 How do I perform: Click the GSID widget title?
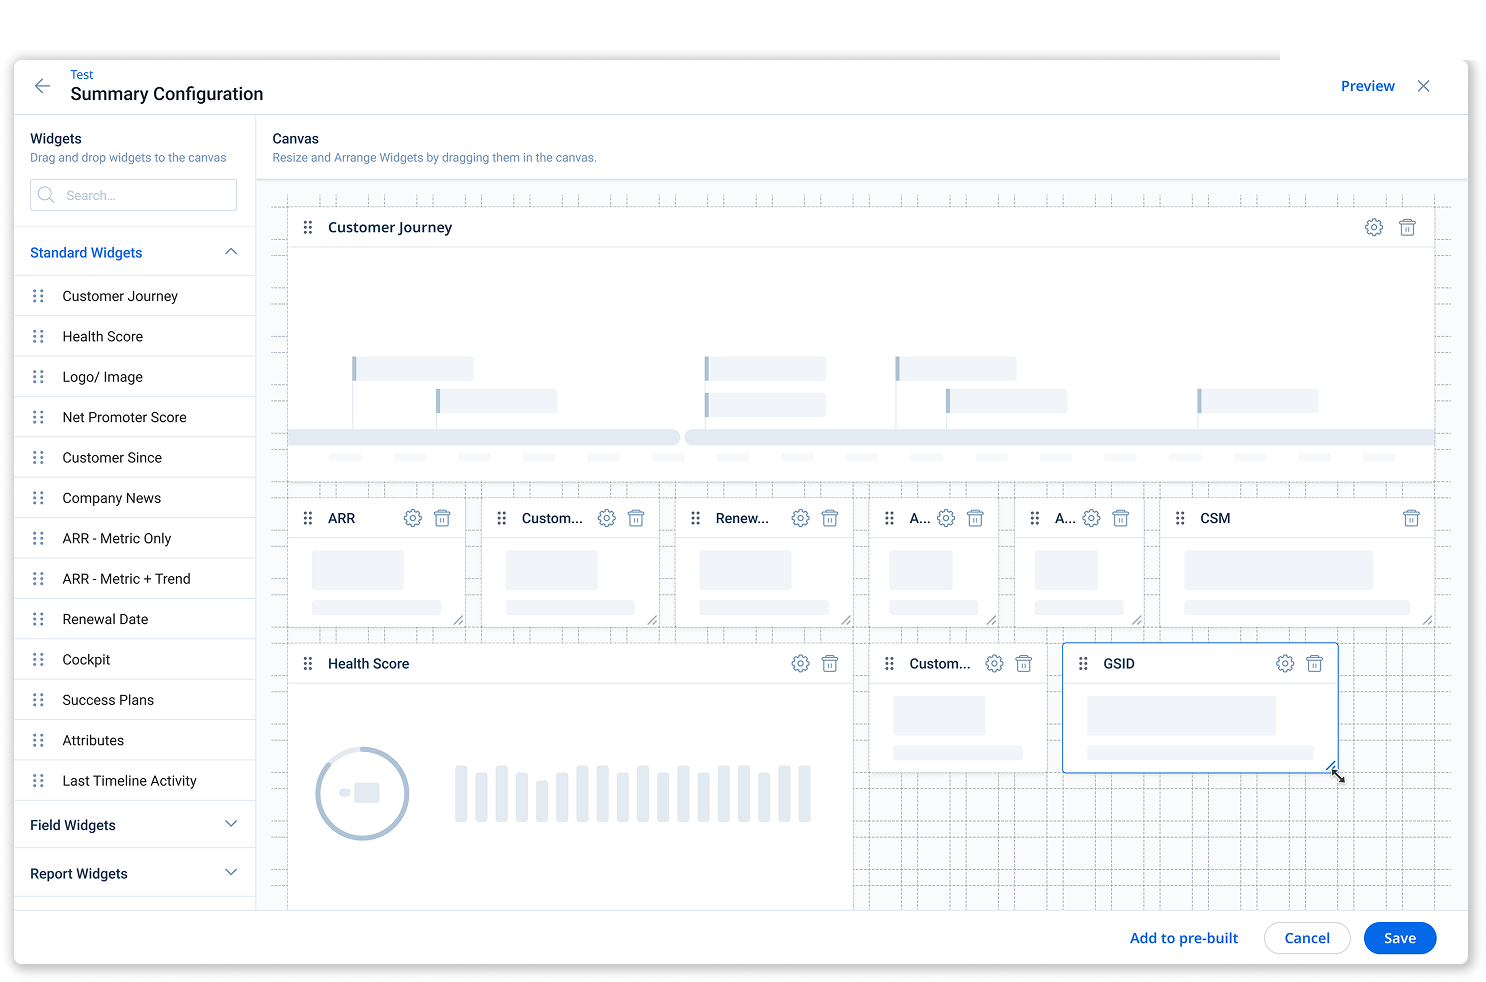point(1119,664)
